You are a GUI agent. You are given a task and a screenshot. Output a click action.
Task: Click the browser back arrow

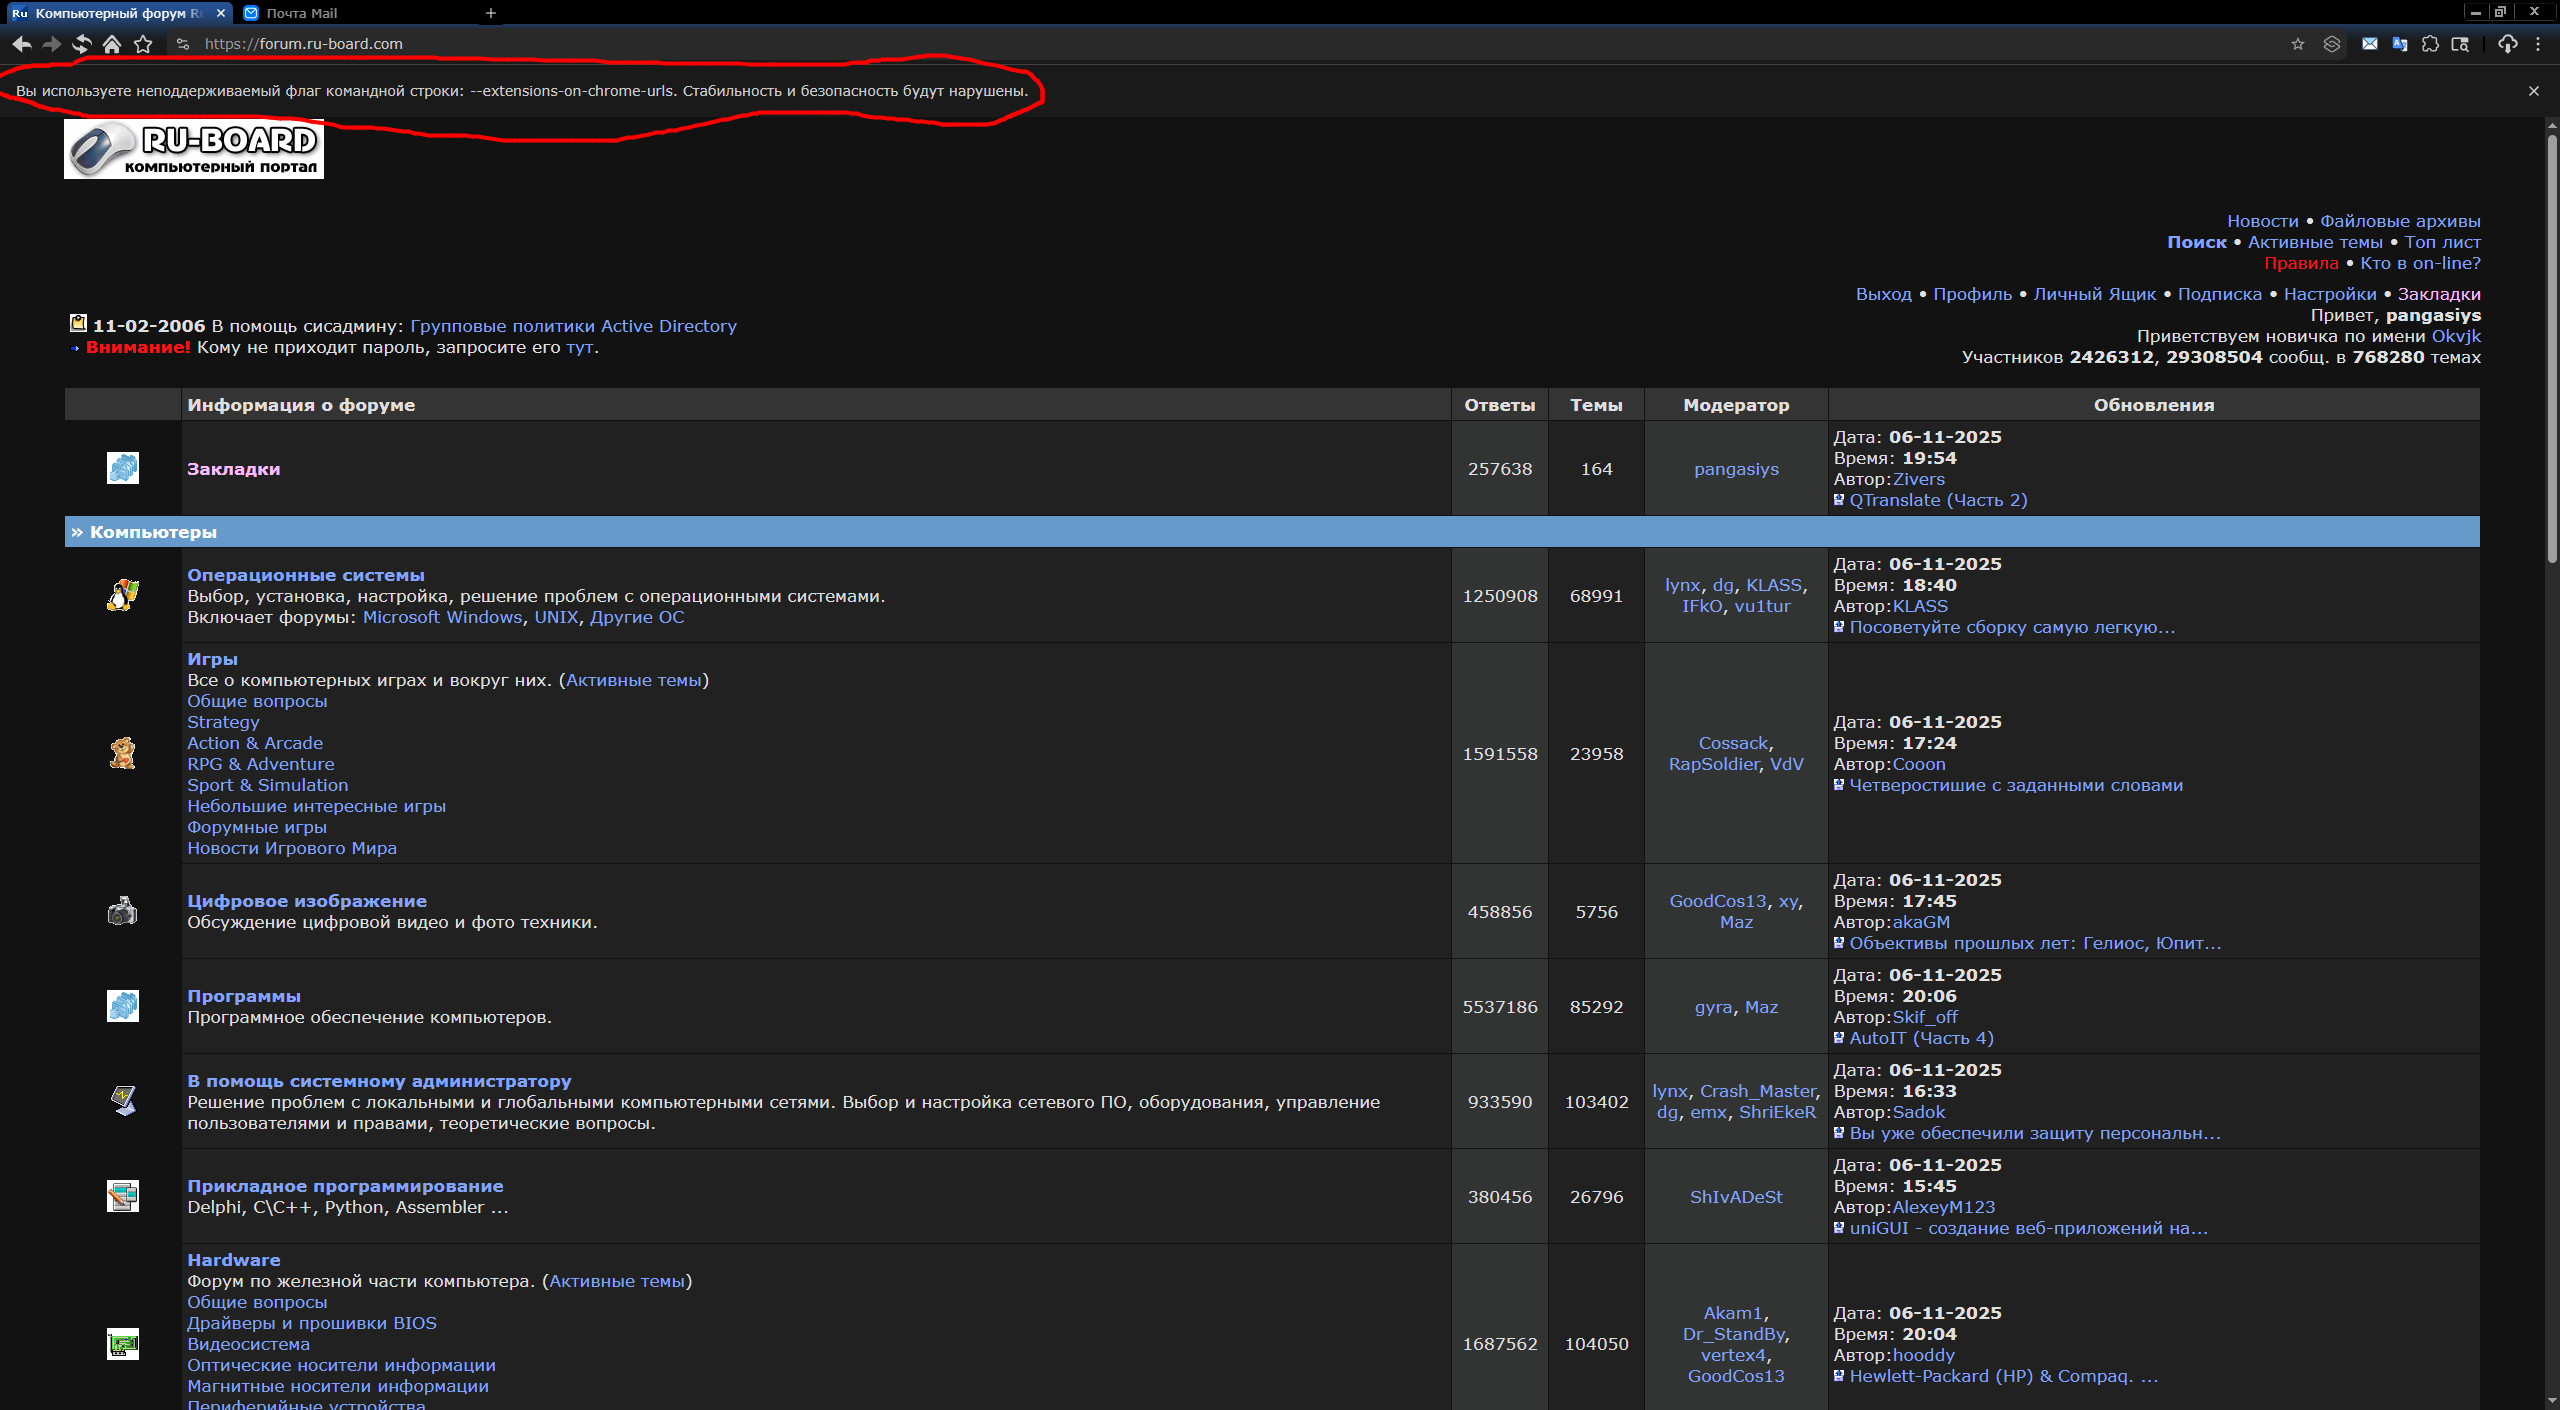coord(22,44)
